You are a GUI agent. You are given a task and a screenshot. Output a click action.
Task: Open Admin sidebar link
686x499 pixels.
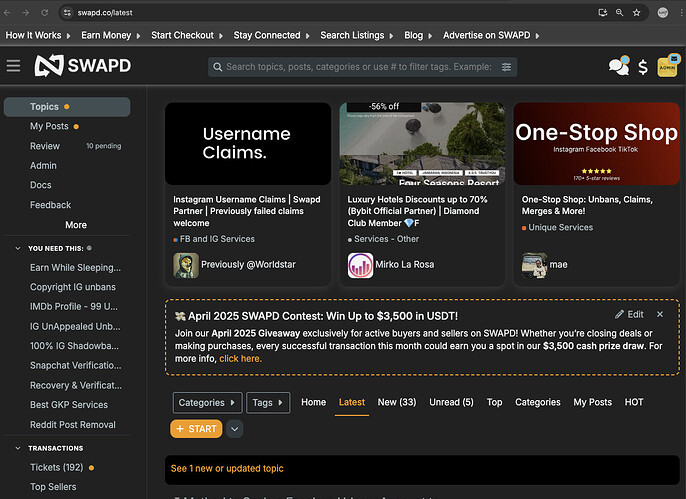tap(43, 166)
